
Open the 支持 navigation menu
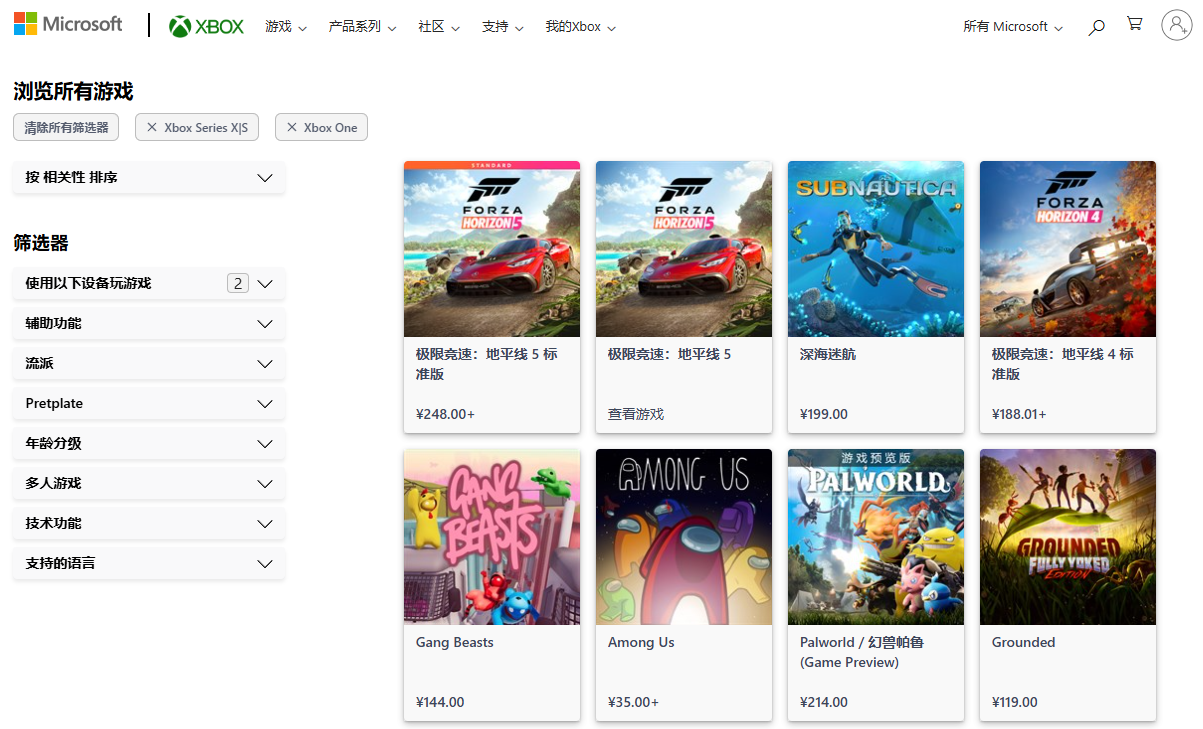503,27
